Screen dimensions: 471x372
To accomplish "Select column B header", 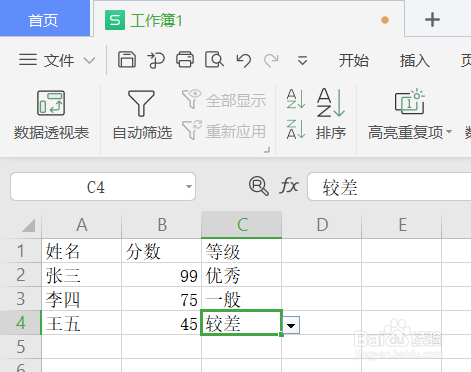I will tap(162, 225).
